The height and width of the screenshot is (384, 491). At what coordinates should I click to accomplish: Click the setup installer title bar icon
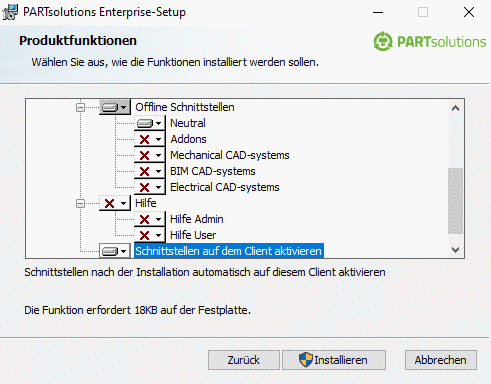coord(10,12)
